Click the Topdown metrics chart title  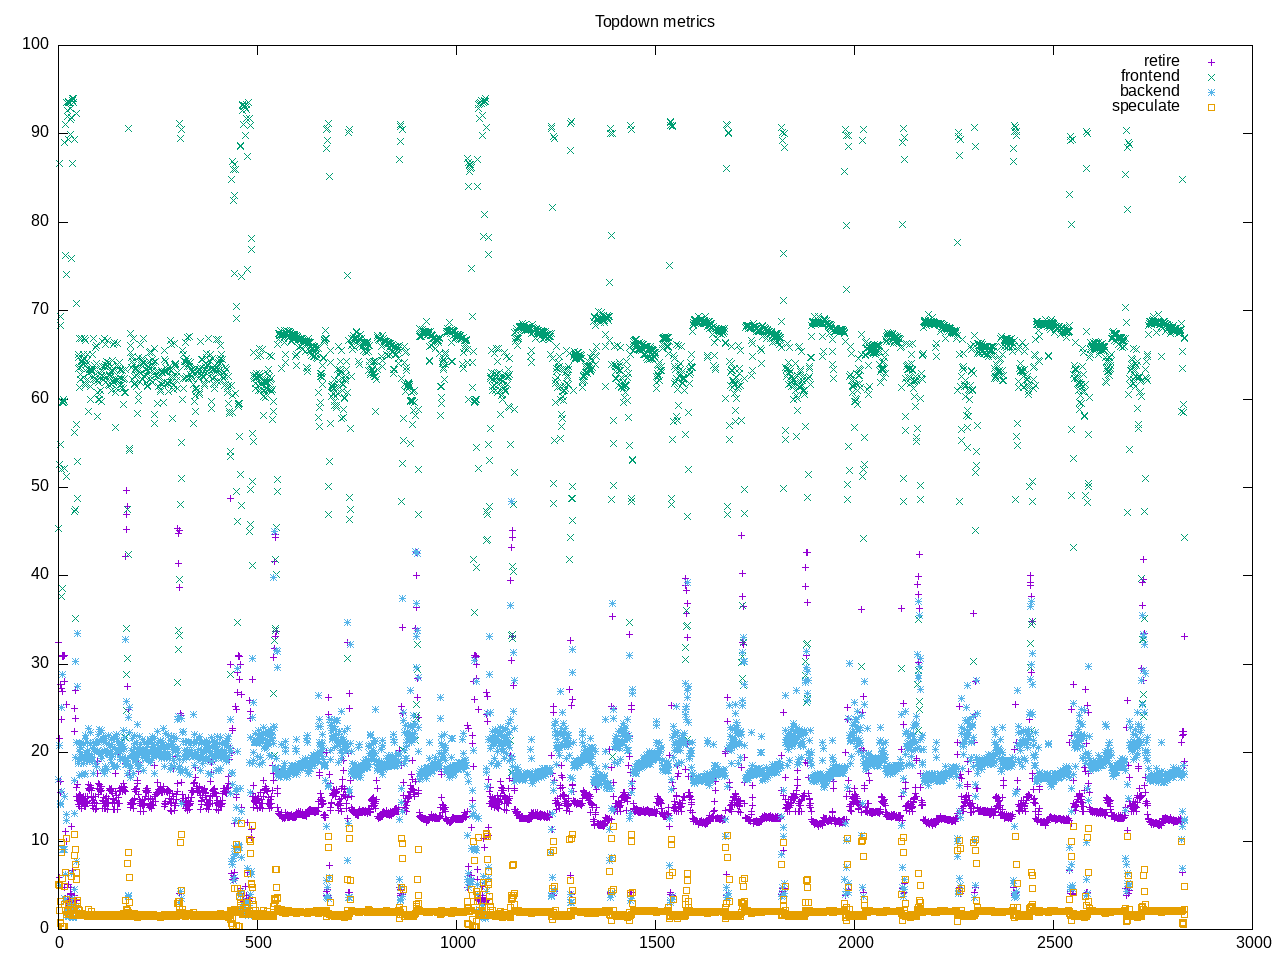654,21
